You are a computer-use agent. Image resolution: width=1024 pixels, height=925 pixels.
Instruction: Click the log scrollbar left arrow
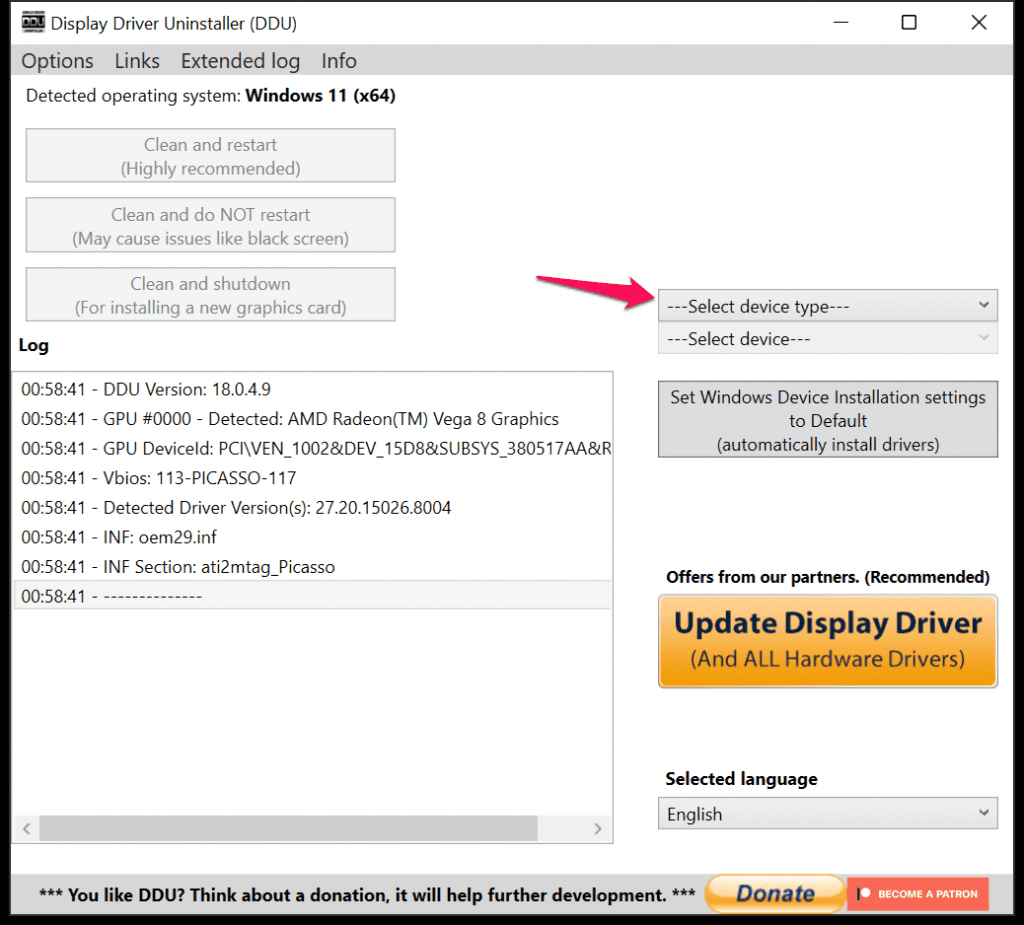(x=27, y=828)
